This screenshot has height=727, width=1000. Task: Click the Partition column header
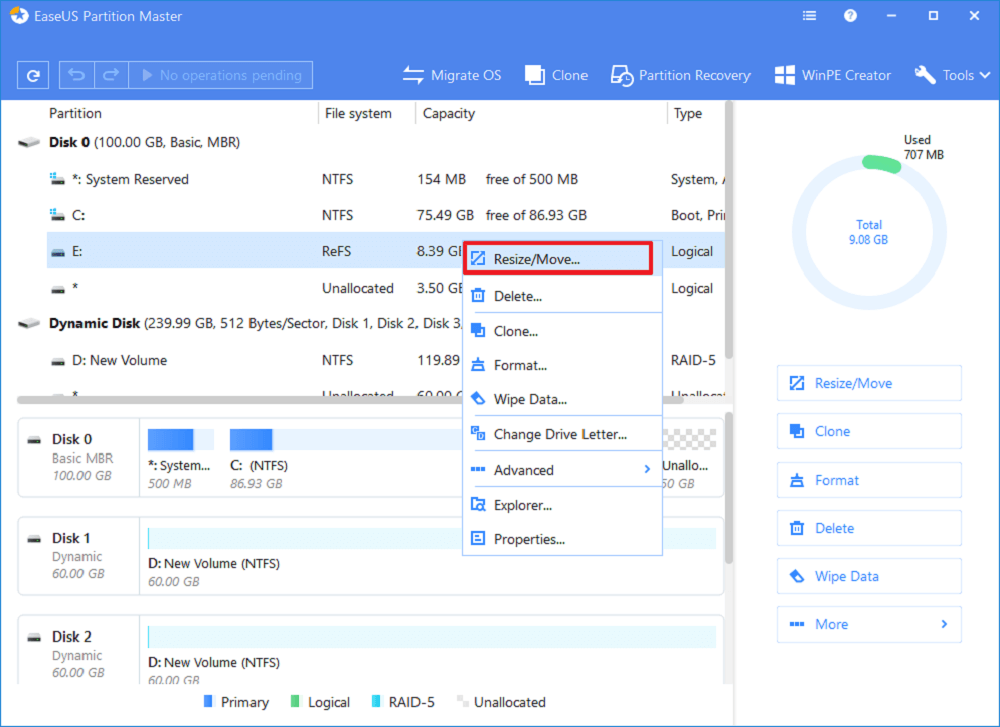[x=75, y=114]
